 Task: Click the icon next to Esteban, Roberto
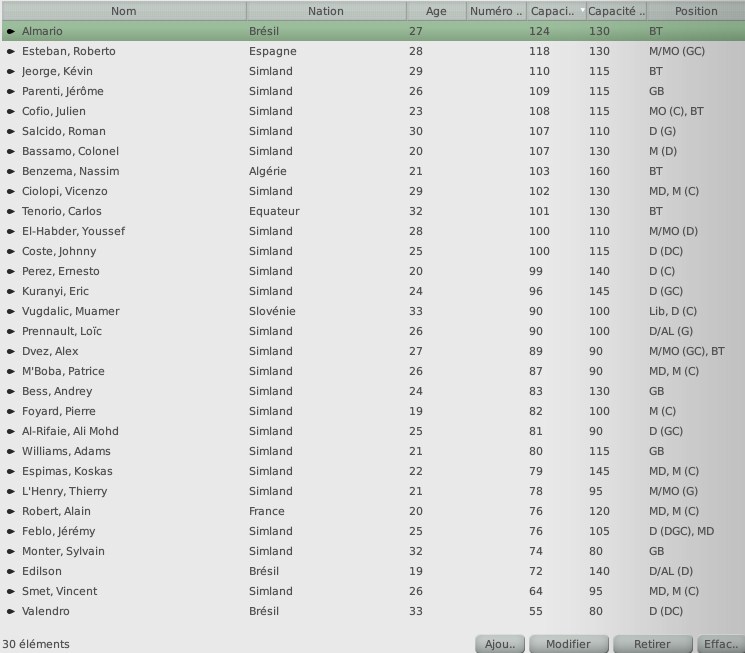(11, 52)
